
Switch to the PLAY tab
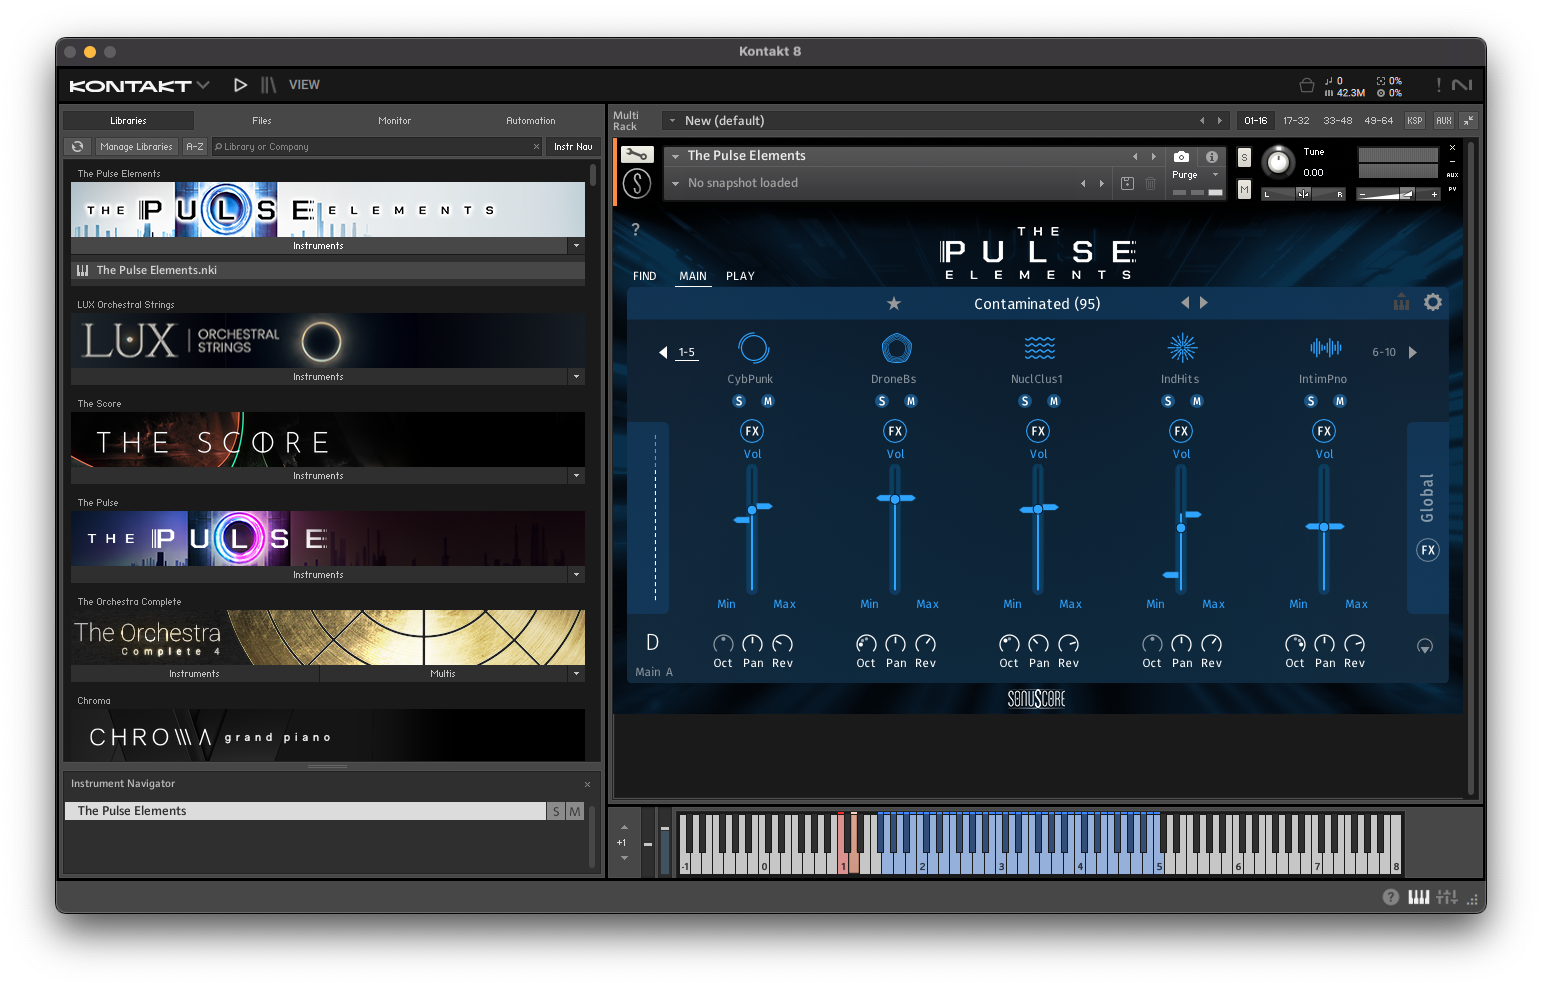point(740,276)
